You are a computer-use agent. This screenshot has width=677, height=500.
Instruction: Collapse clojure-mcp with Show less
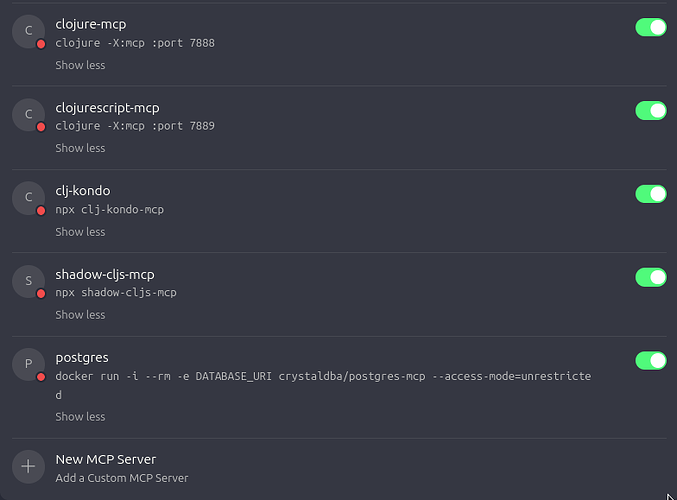point(80,65)
